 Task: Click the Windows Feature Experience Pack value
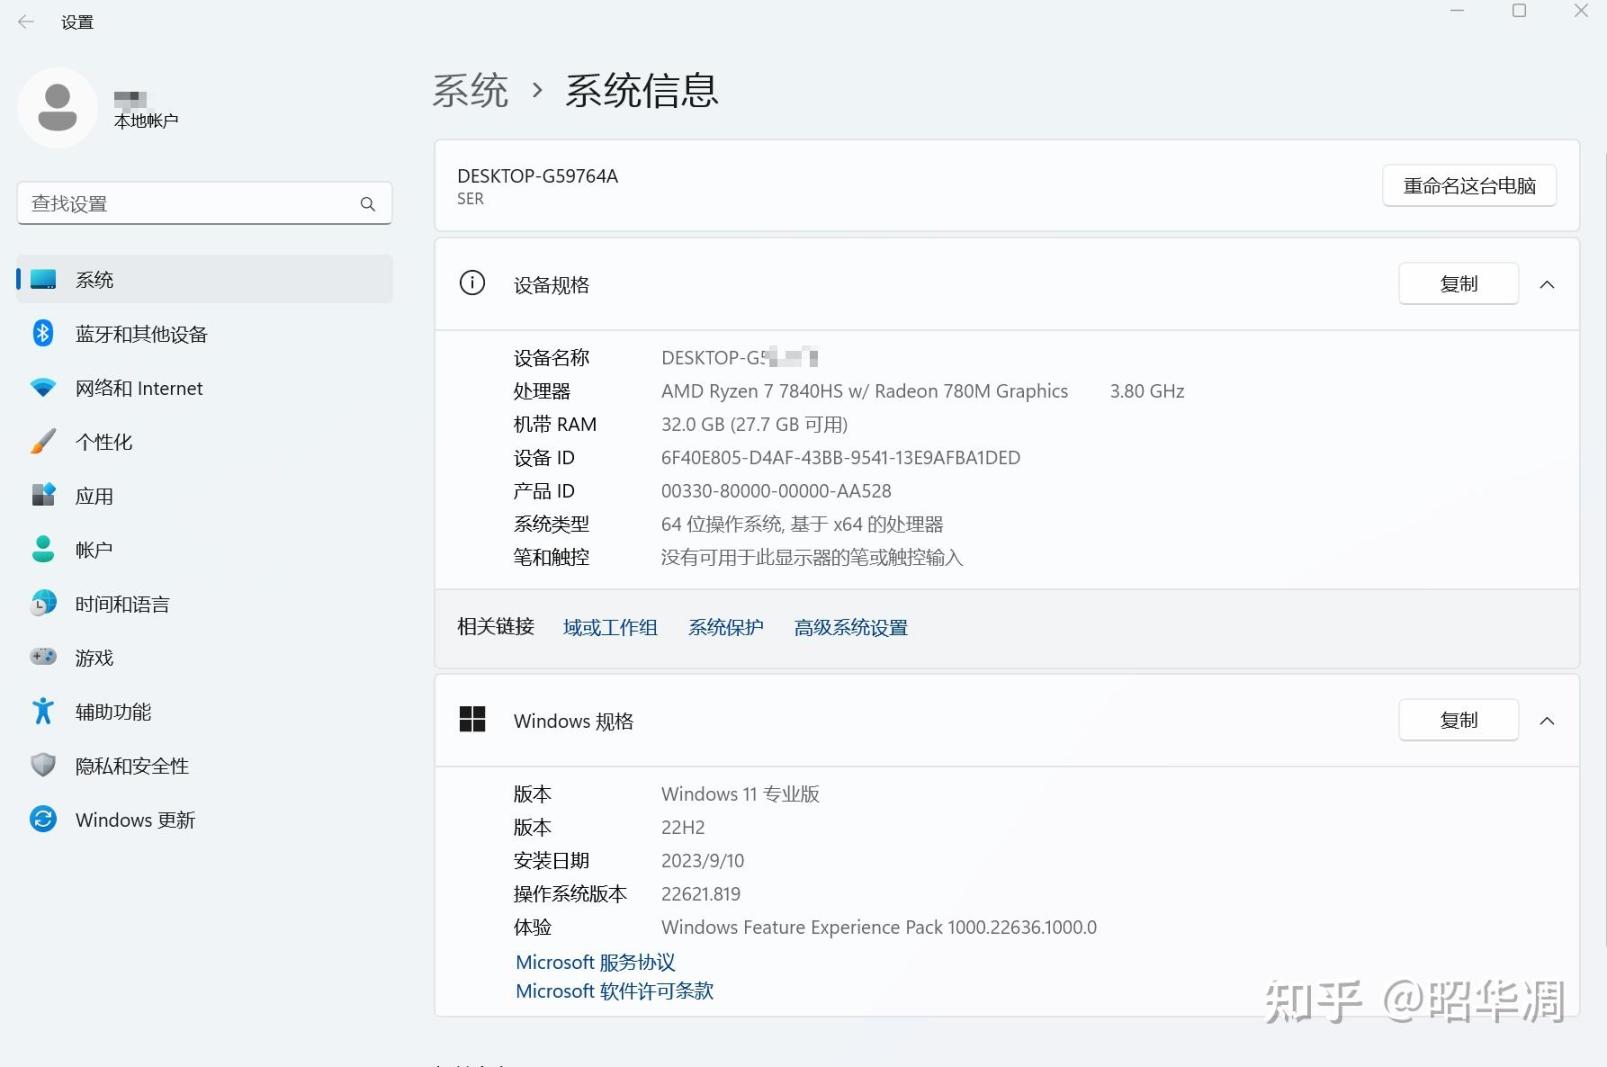pyautogui.click(x=879, y=928)
